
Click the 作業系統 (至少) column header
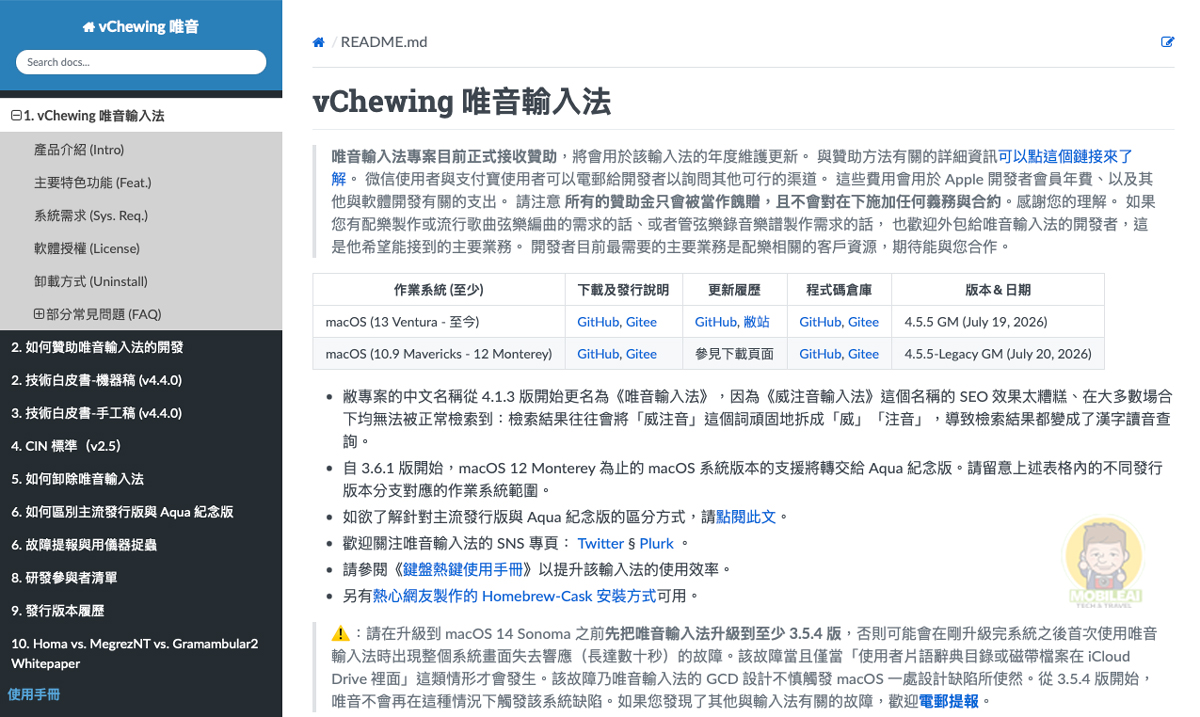[x=439, y=290]
